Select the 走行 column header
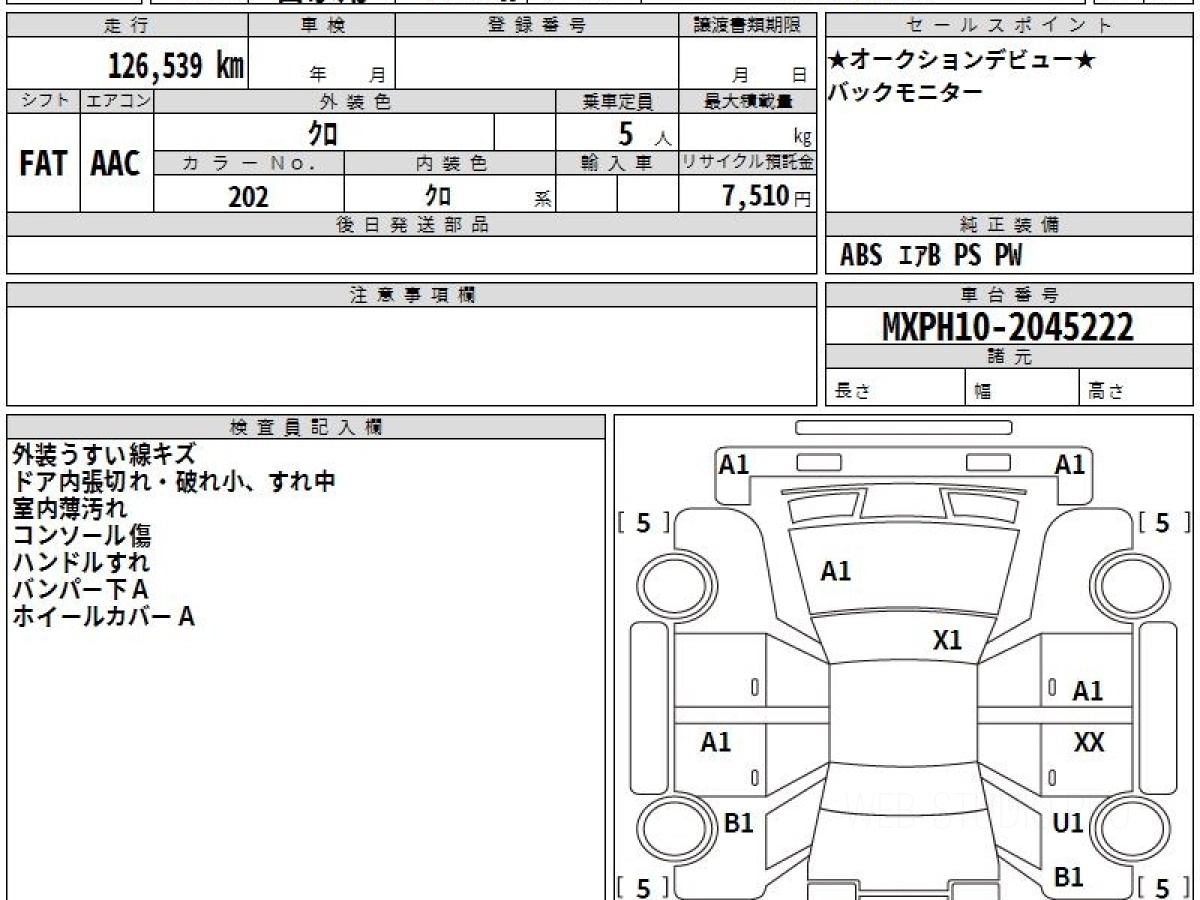 pos(126,26)
